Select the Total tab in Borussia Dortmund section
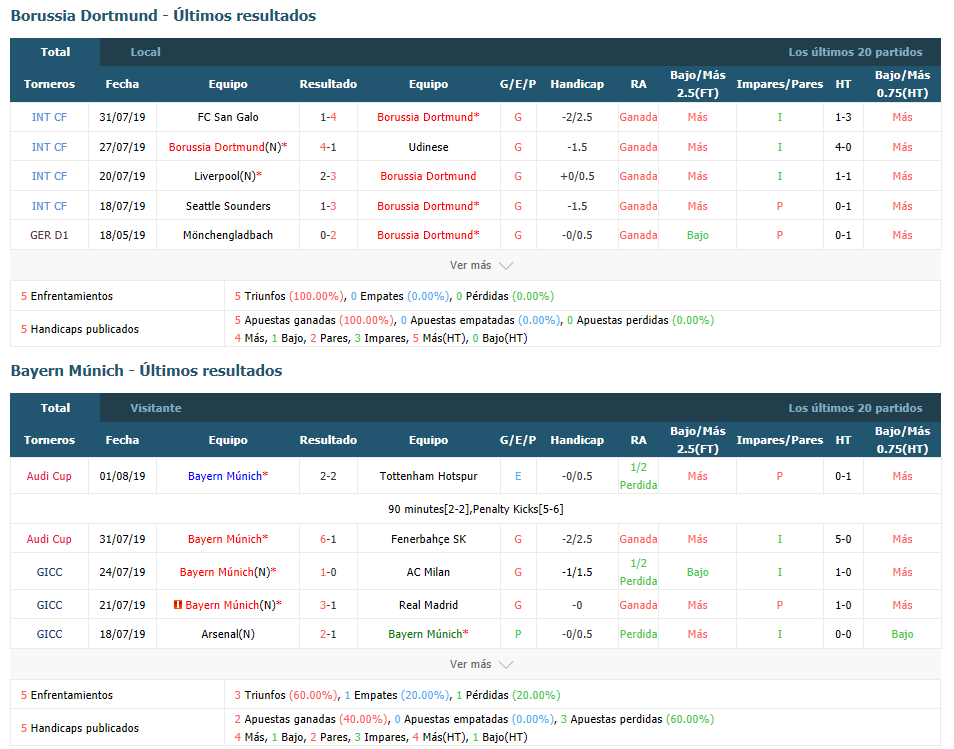 (55, 52)
